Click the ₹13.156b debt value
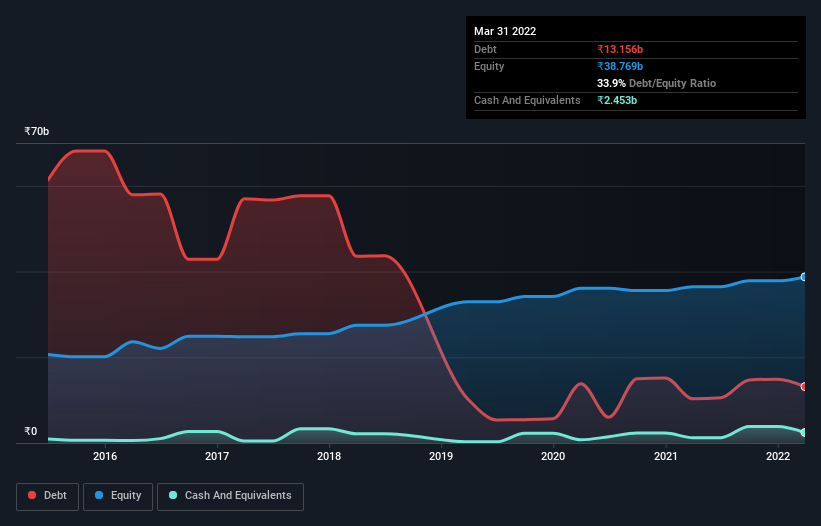The image size is (821, 526). [x=620, y=49]
